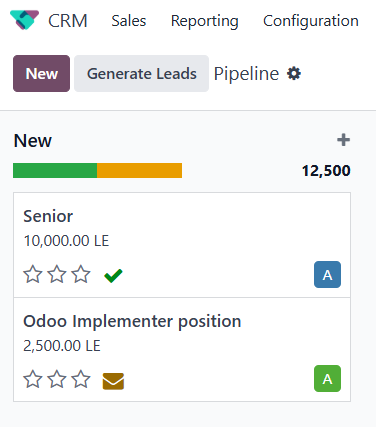Screen dimensions: 376x427
Task: Open the Sales menu
Action: coord(129,21)
